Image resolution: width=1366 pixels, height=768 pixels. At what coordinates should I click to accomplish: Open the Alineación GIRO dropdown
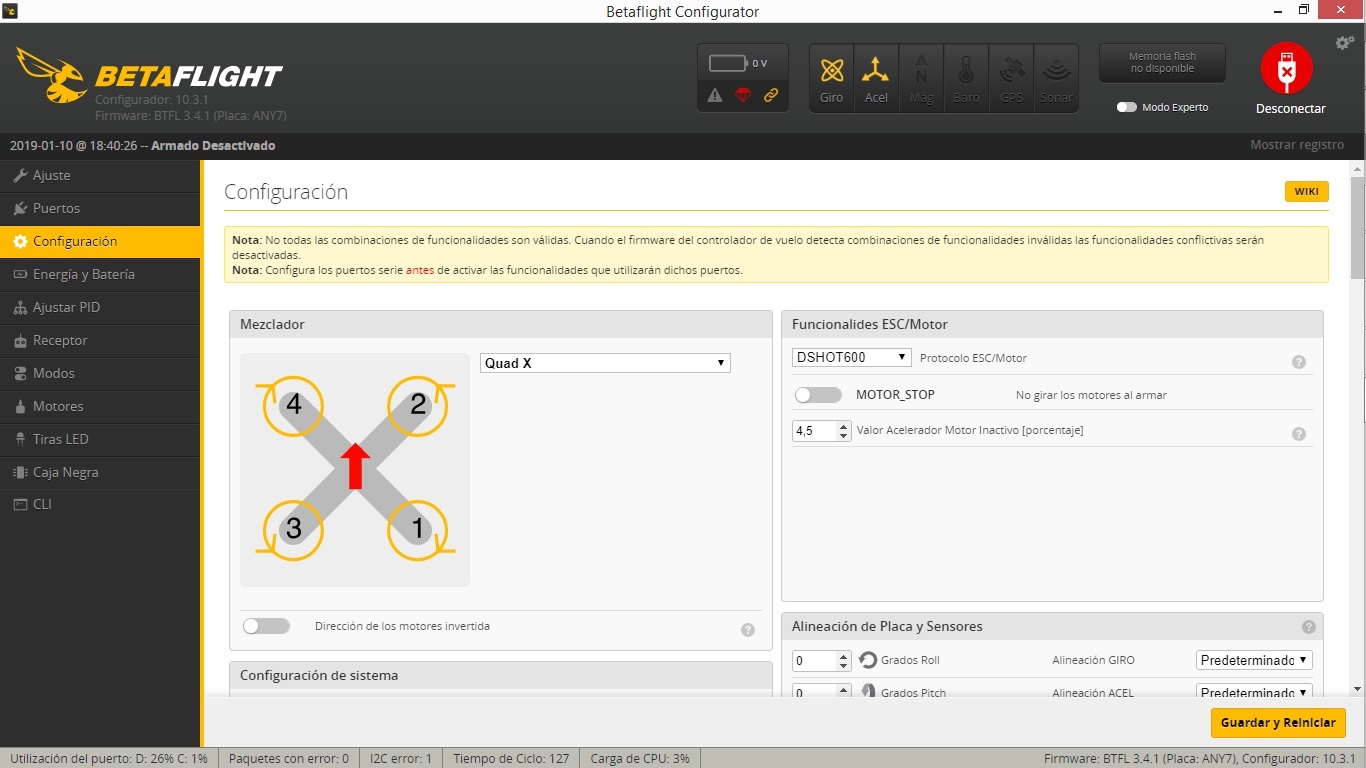pos(1254,660)
